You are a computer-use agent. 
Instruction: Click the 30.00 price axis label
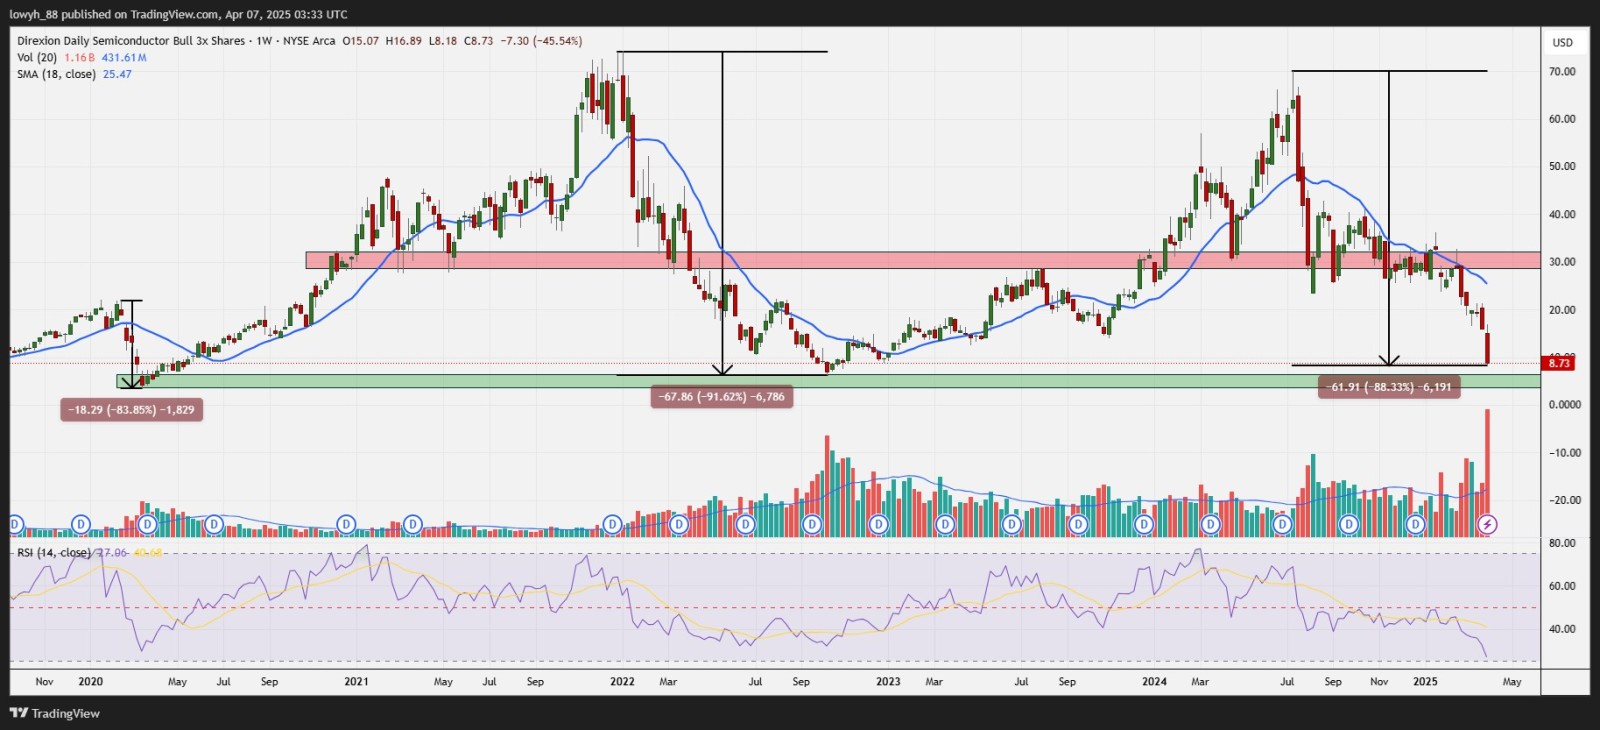click(x=1562, y=262)
